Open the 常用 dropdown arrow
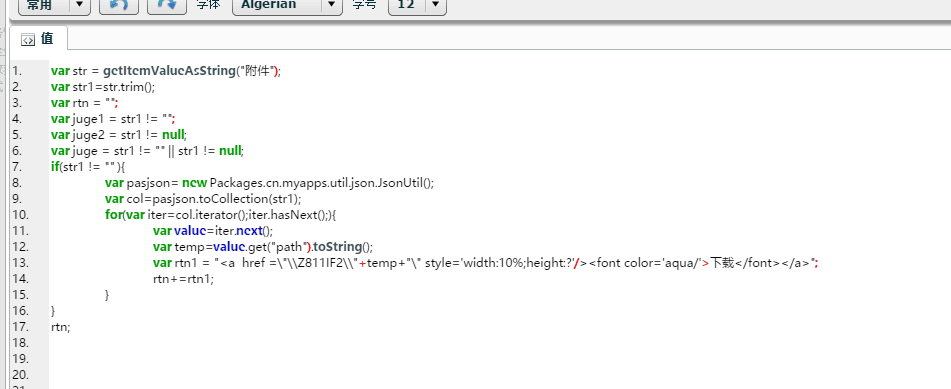This screenshot has height=389, width=951. click(79, 5)
